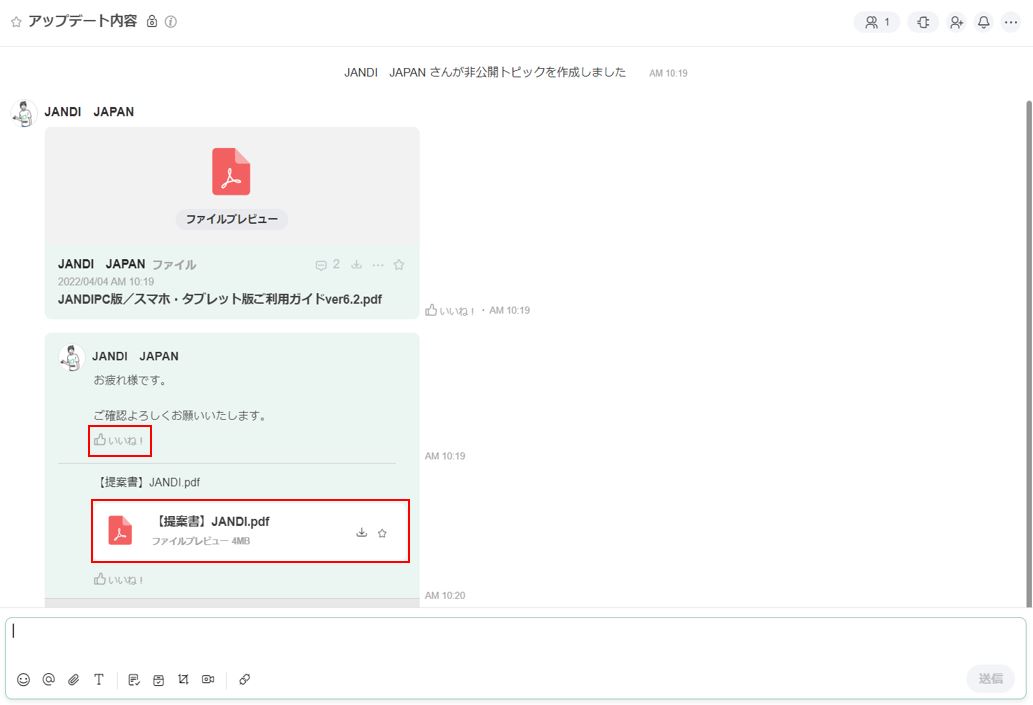Click the JANDI JAPAN avatar on the first message

click(x=24, y=113)
